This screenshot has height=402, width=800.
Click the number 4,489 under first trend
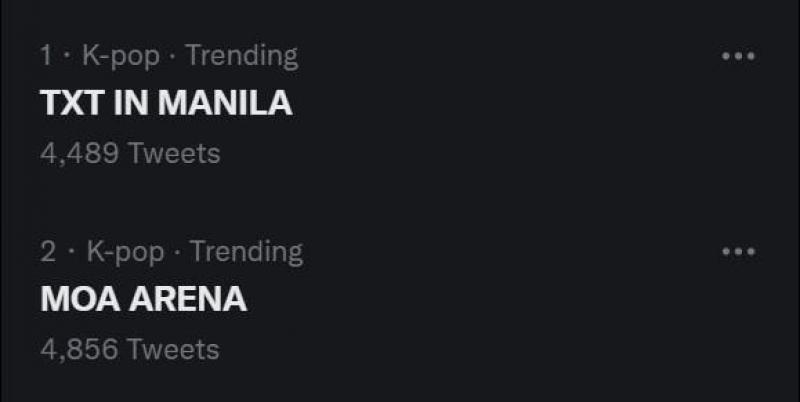tap(80, 153)
